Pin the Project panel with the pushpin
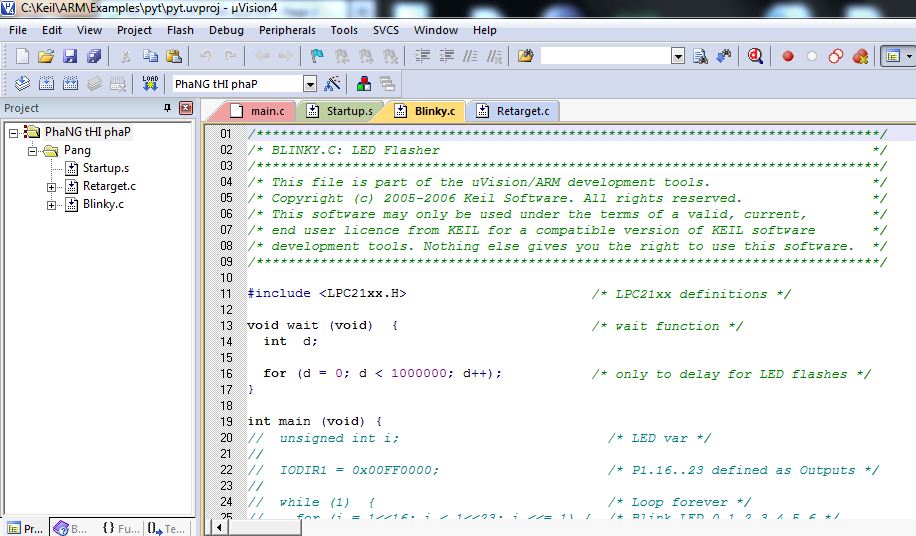916x536 pixels. tap(167, 108)
